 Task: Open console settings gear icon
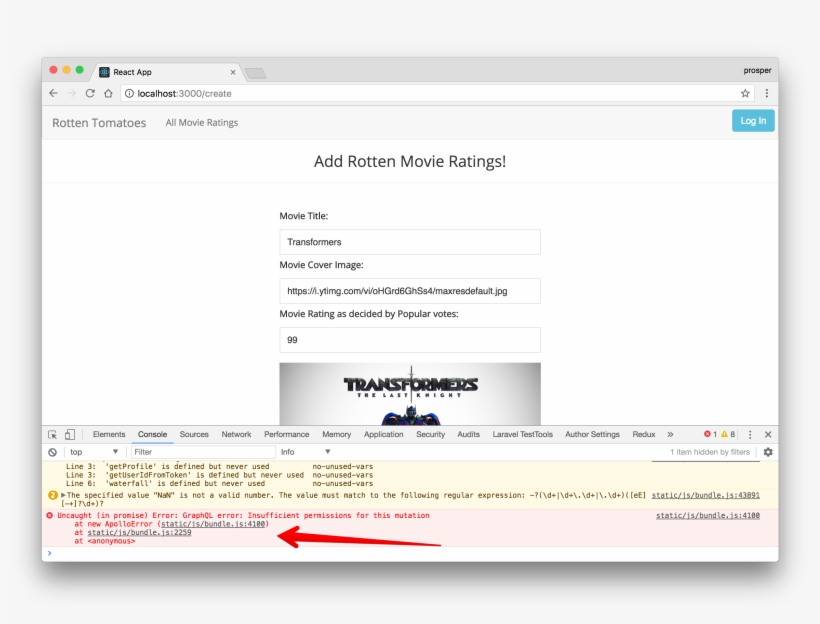768,452
